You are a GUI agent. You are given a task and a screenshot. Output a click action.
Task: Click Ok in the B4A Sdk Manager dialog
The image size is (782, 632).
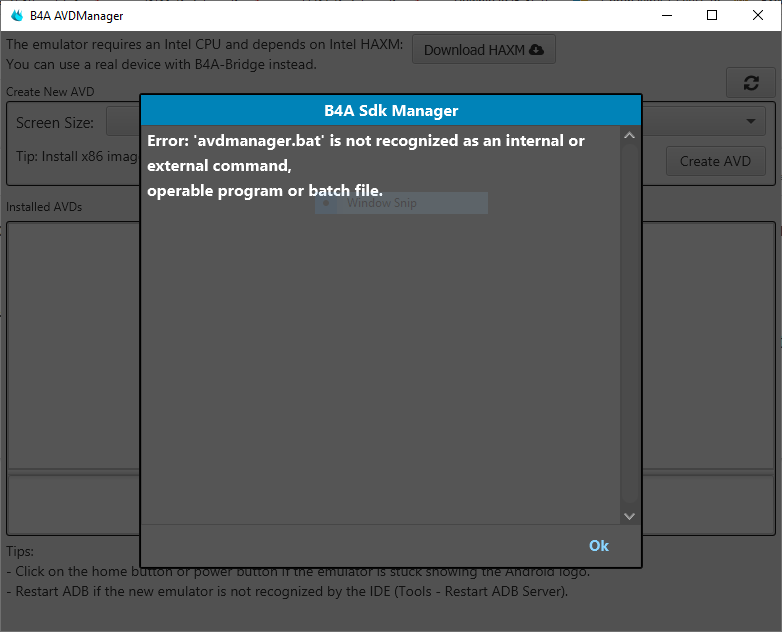coord(598,546)
